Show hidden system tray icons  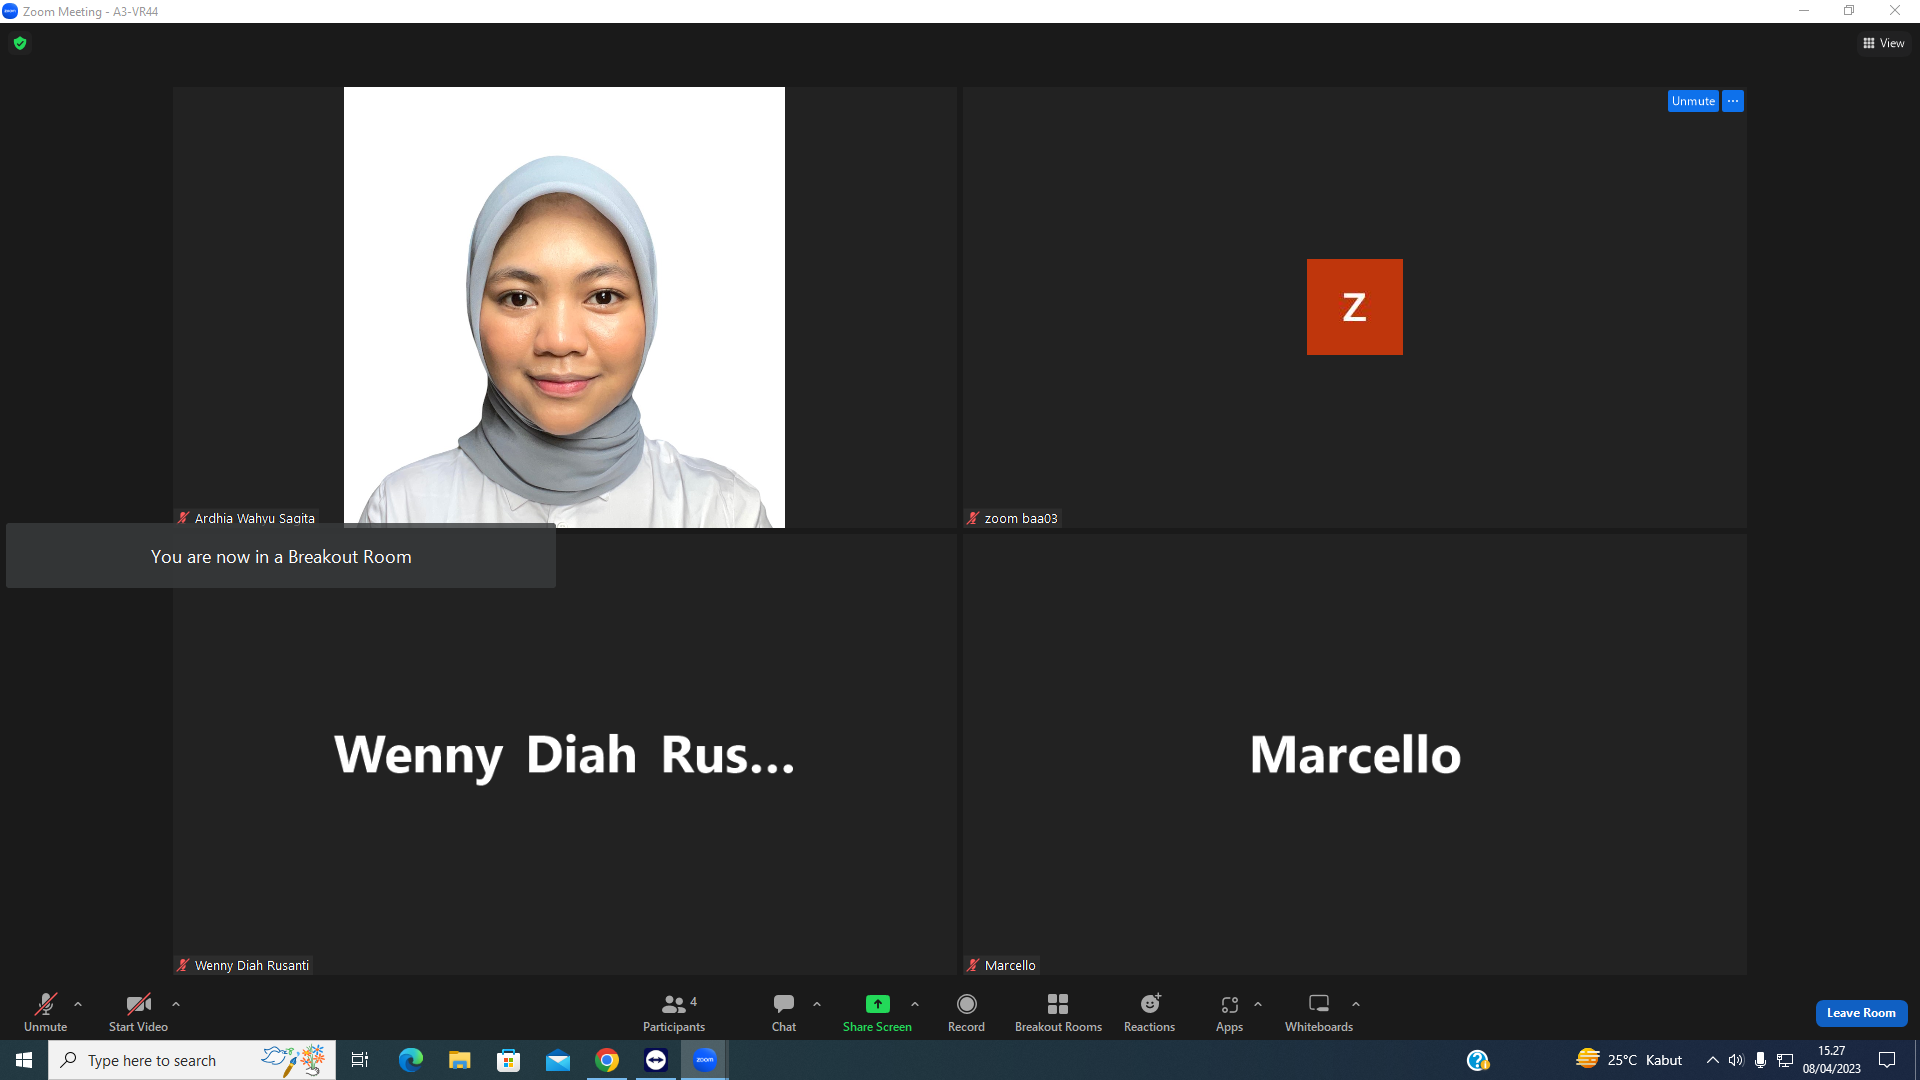tap(1712, 1060)
